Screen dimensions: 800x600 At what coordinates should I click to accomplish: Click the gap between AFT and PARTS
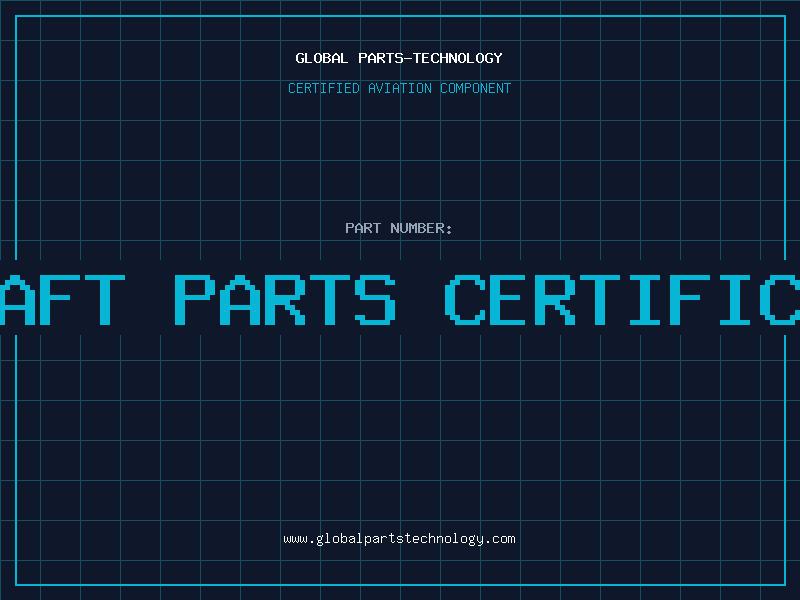pos(149,298)
